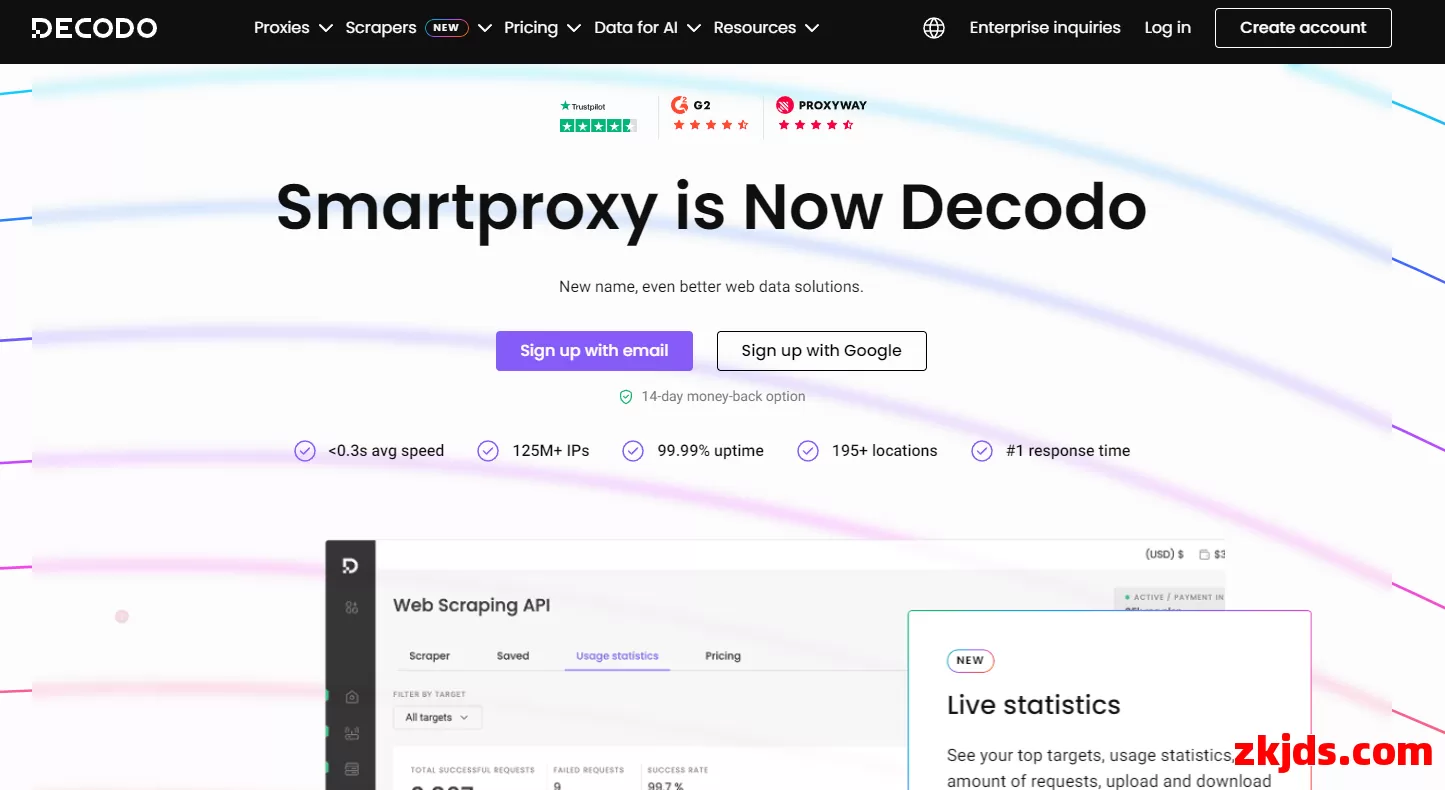Click the Live statistics card heading
This screenshot has width=1445, height=790.
(1034, 705)
